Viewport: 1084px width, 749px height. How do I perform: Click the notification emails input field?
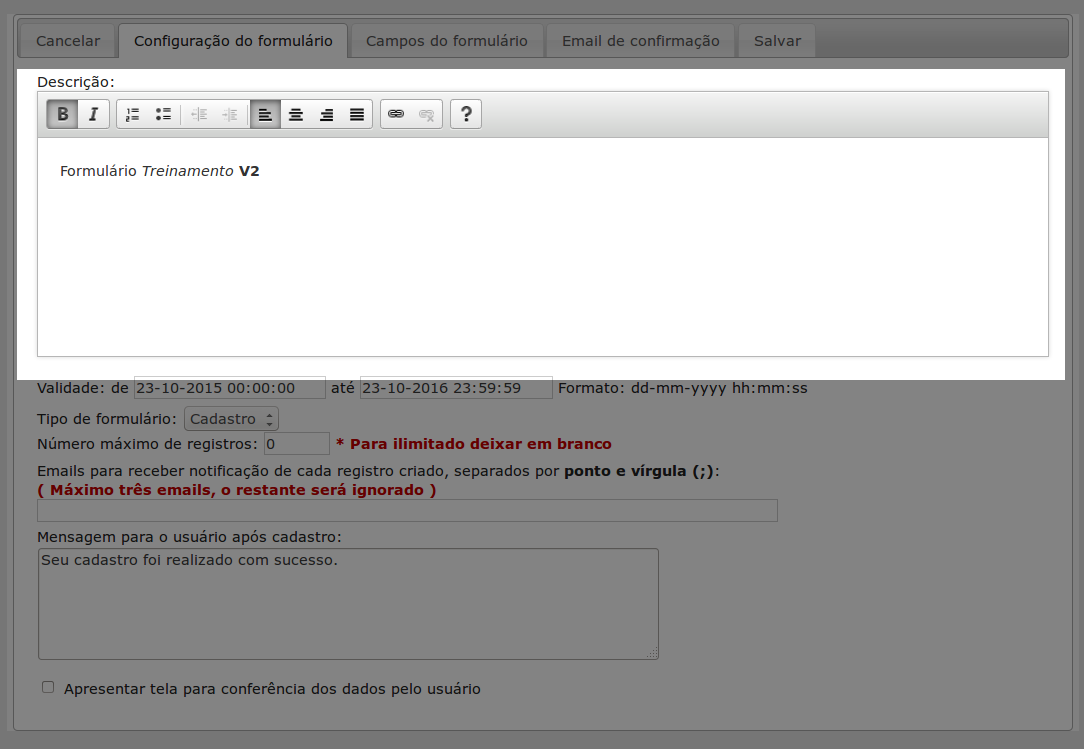pyautogui.click(x=407, y=511)
